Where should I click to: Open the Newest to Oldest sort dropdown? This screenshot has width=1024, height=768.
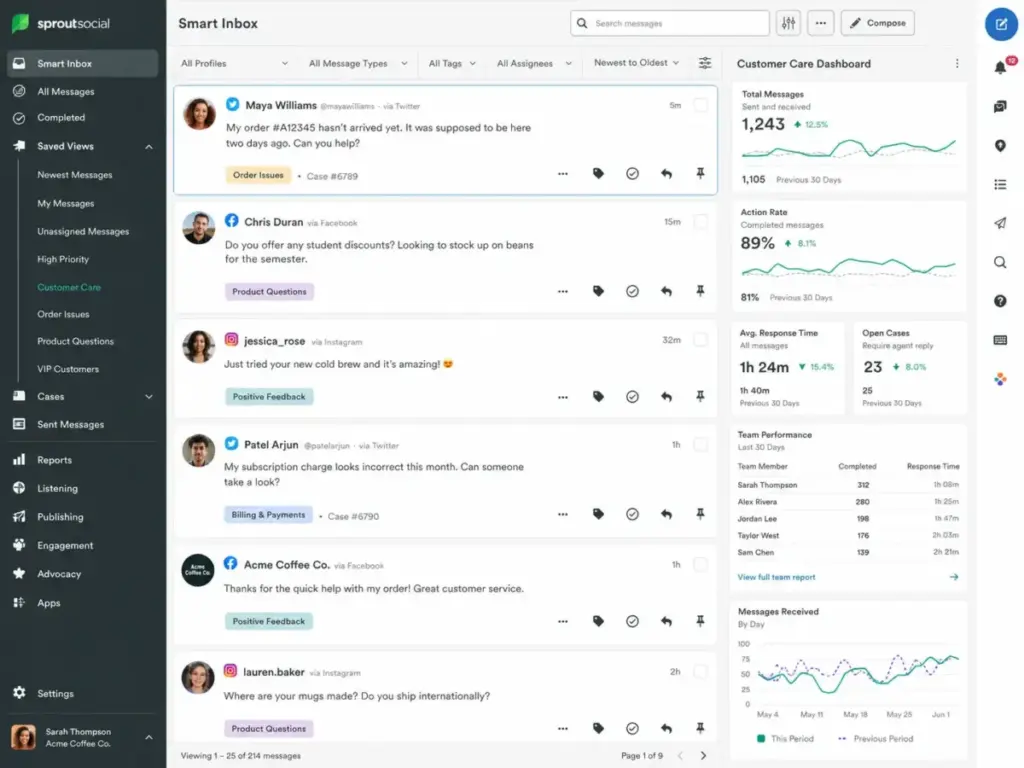point(636,63)
